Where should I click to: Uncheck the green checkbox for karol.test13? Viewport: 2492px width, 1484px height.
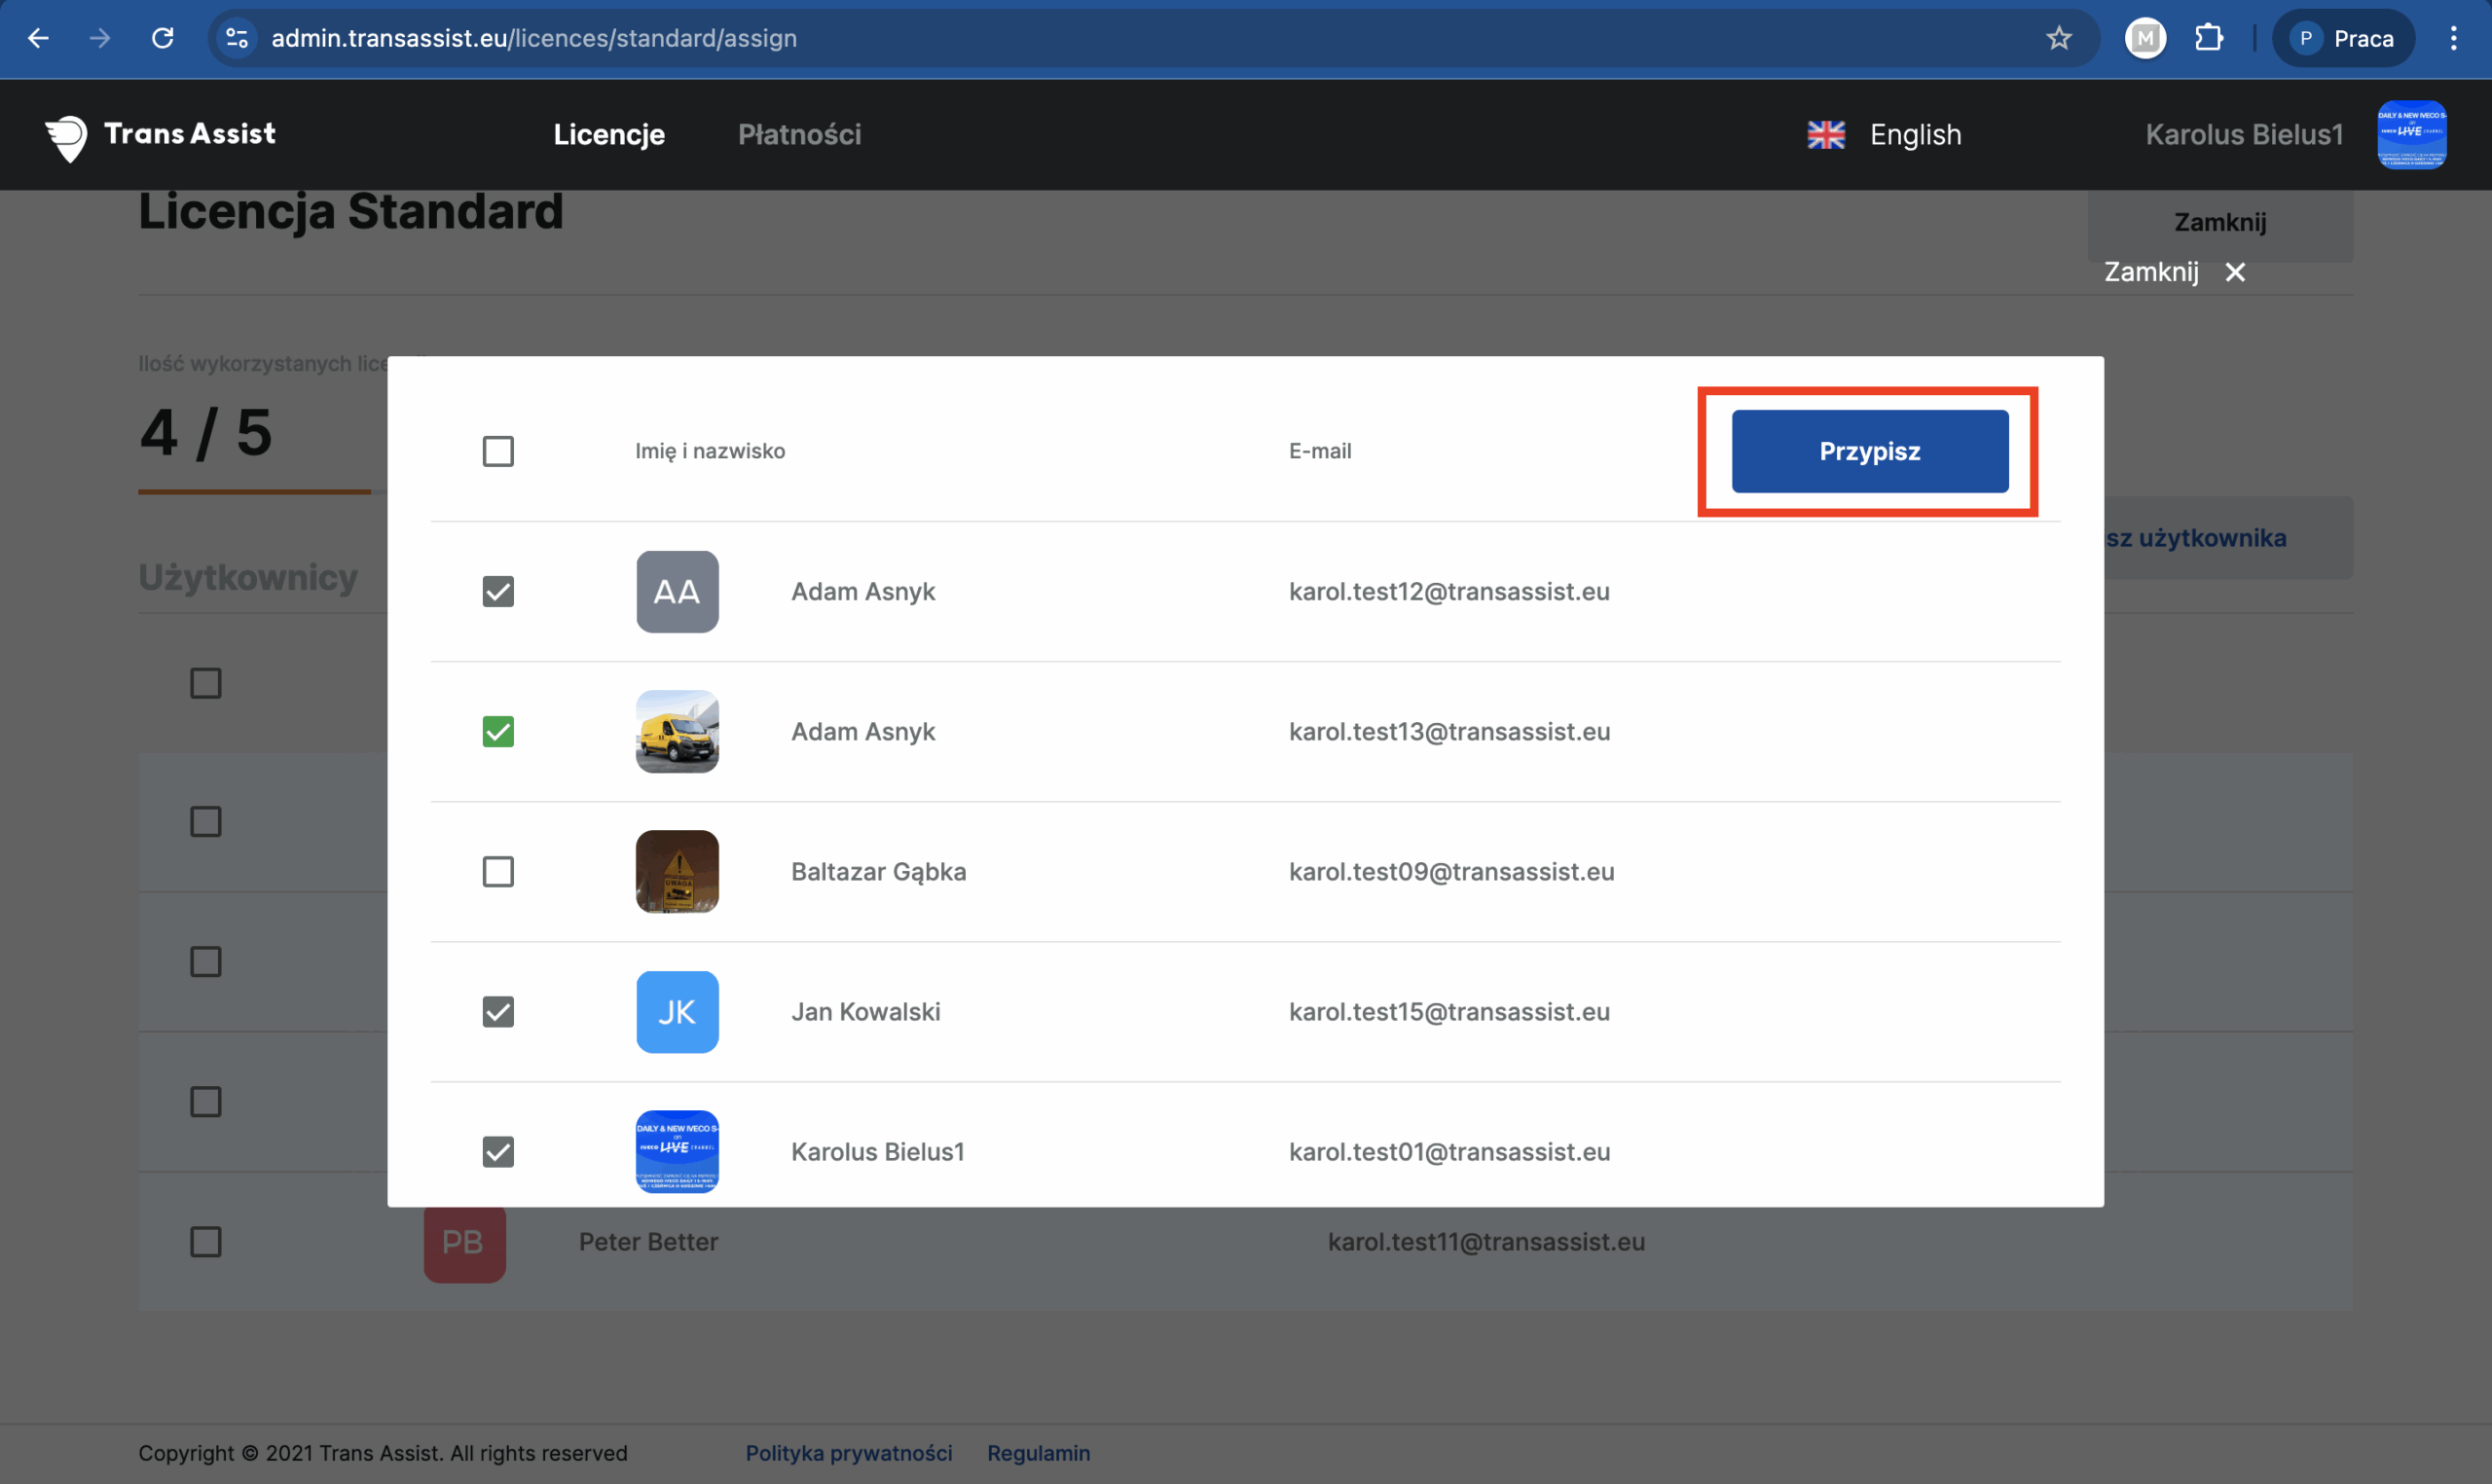point(498,732)
